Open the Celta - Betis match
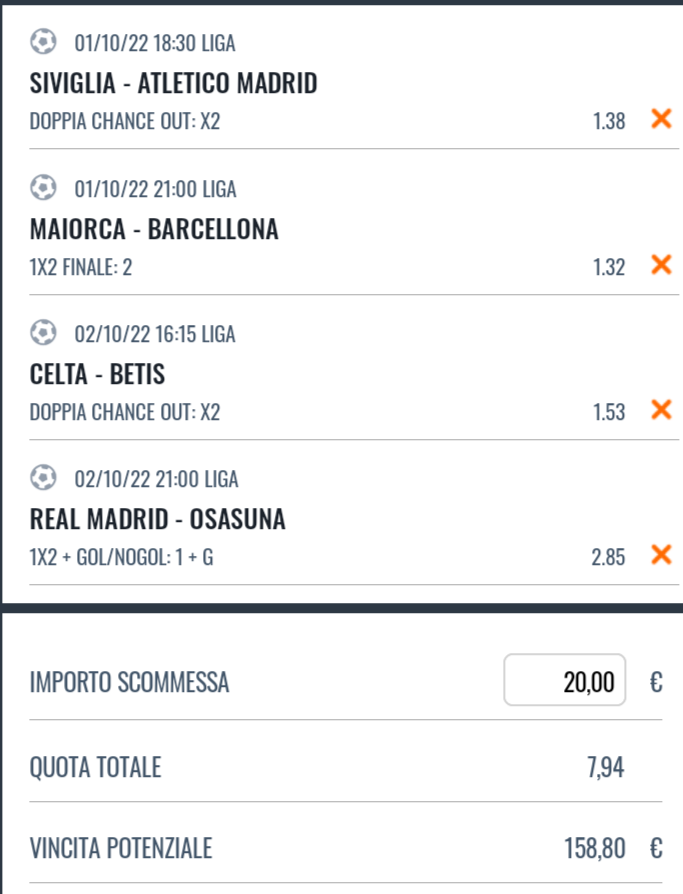Viewport: 683px width, 894px height. 97,375
